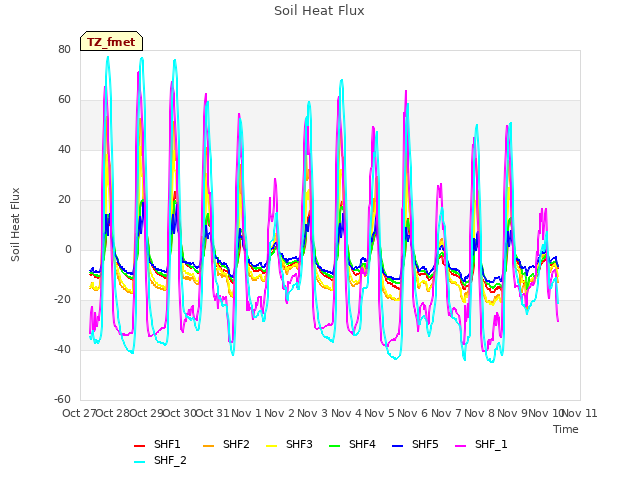This screenshot has height=480, width=640.
Task: Click the orange SHF2 legend color marker
Action: [209, 446]
